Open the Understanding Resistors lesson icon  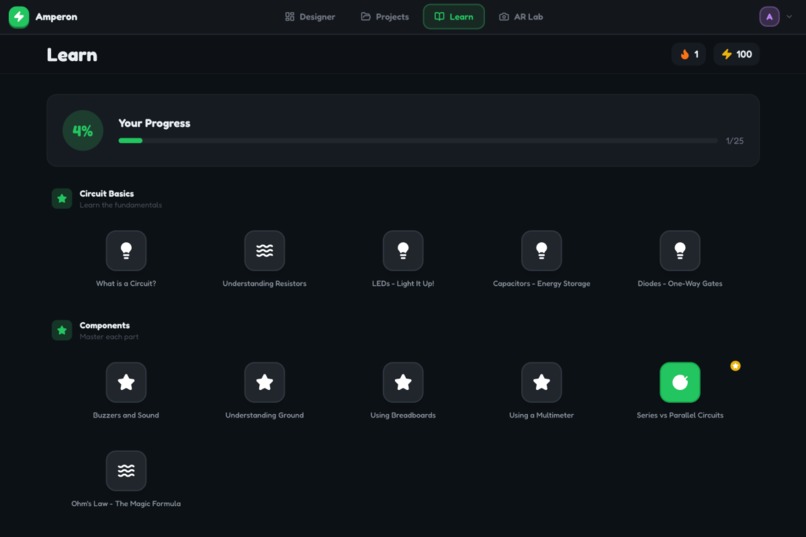[x=265, y=251]
